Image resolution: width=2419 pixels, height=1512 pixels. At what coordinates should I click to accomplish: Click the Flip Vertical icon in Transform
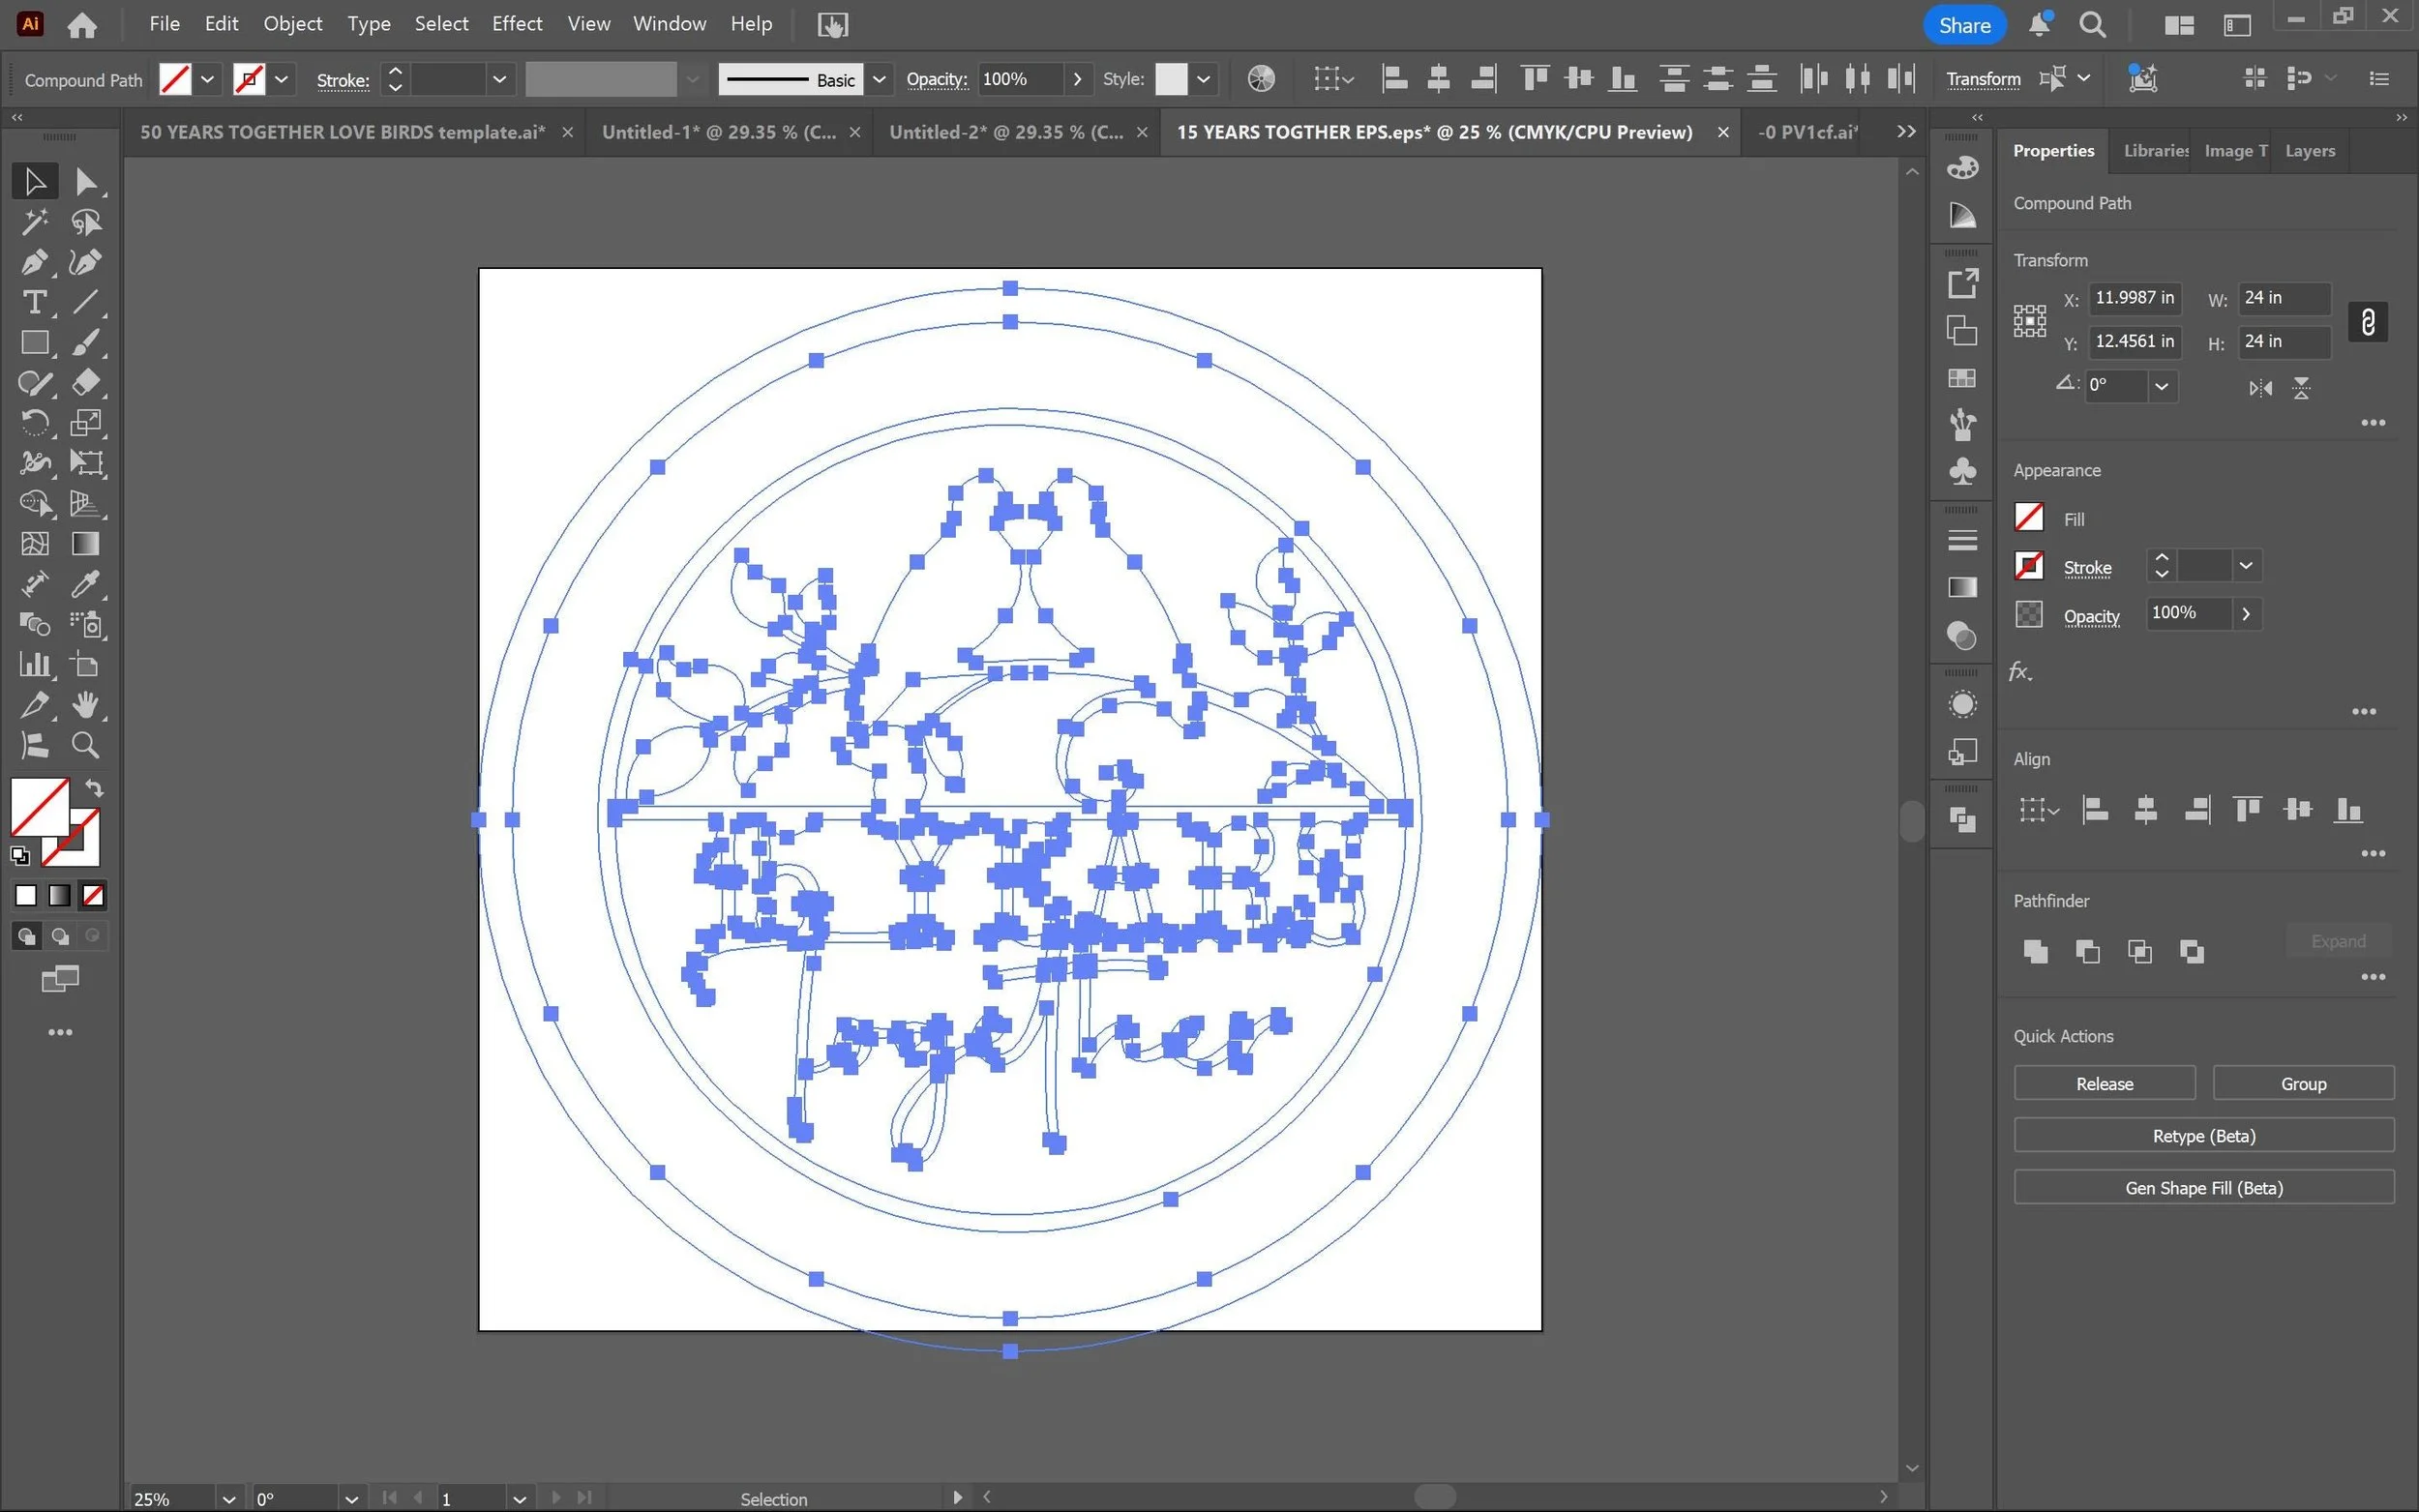(x=2301, y=388)
